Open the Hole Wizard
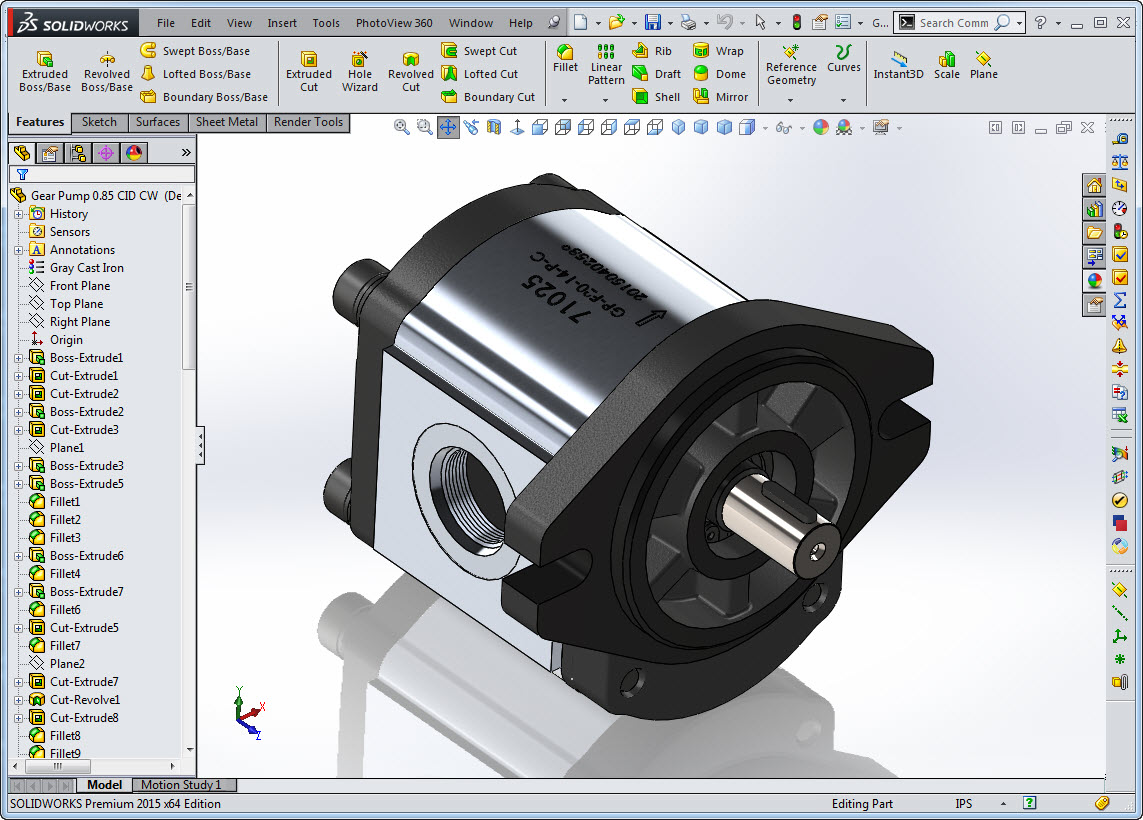 [359, 71]
